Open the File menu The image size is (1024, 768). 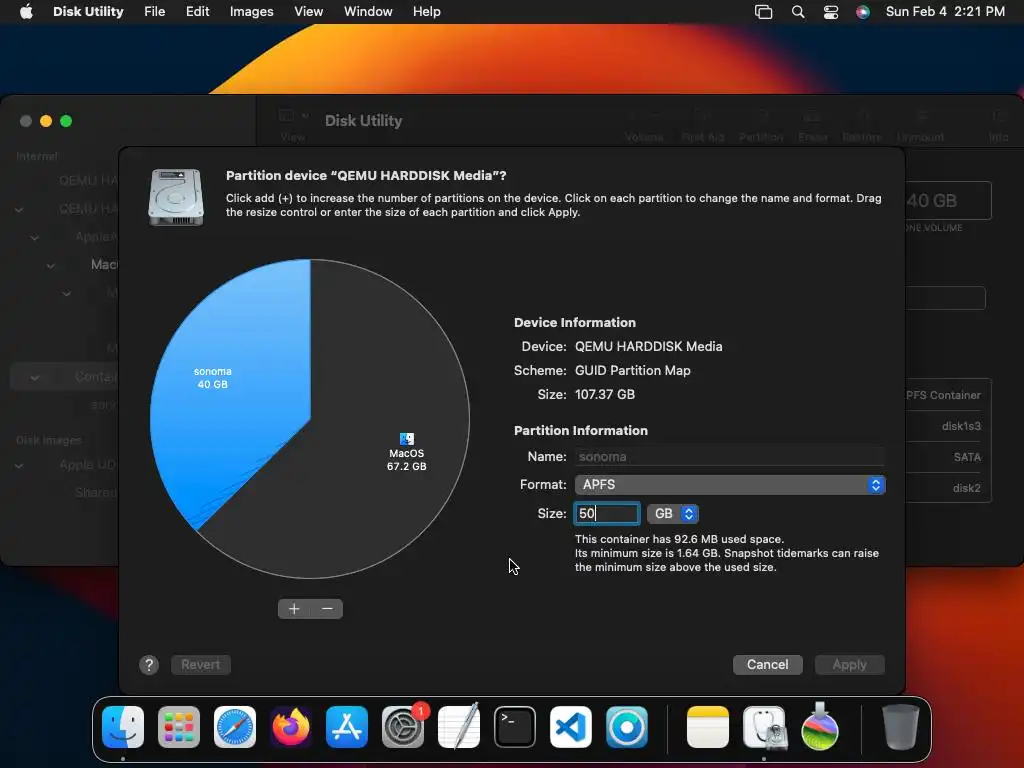point(154,11)
